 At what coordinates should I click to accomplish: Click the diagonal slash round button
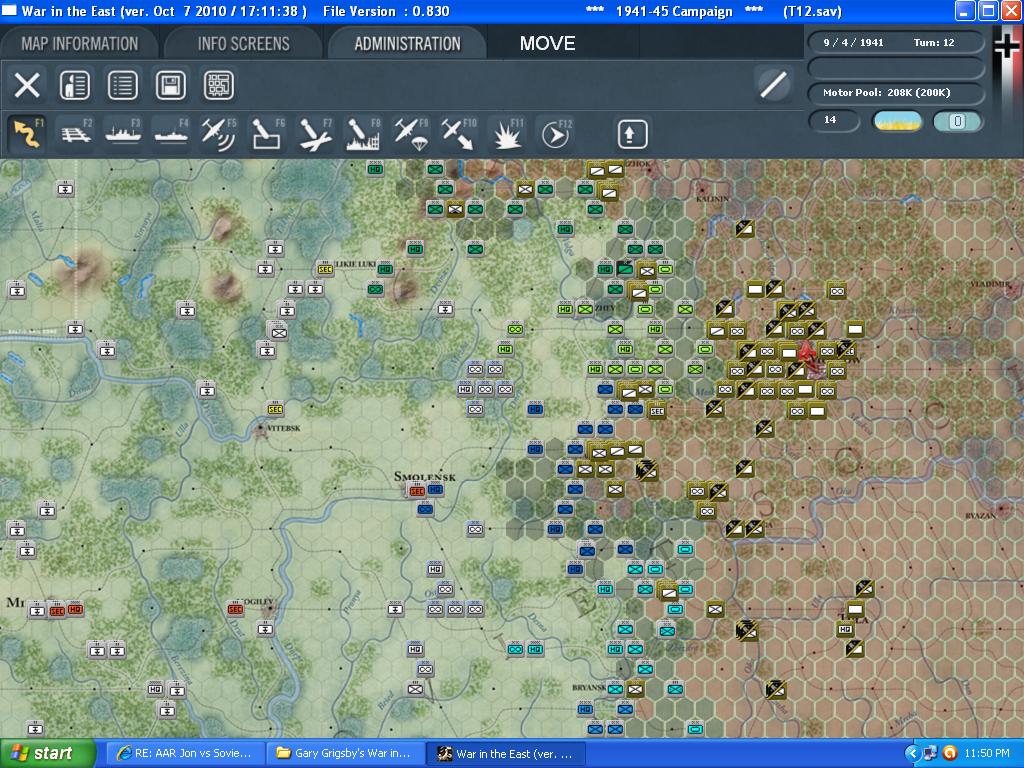pos(774,85)
